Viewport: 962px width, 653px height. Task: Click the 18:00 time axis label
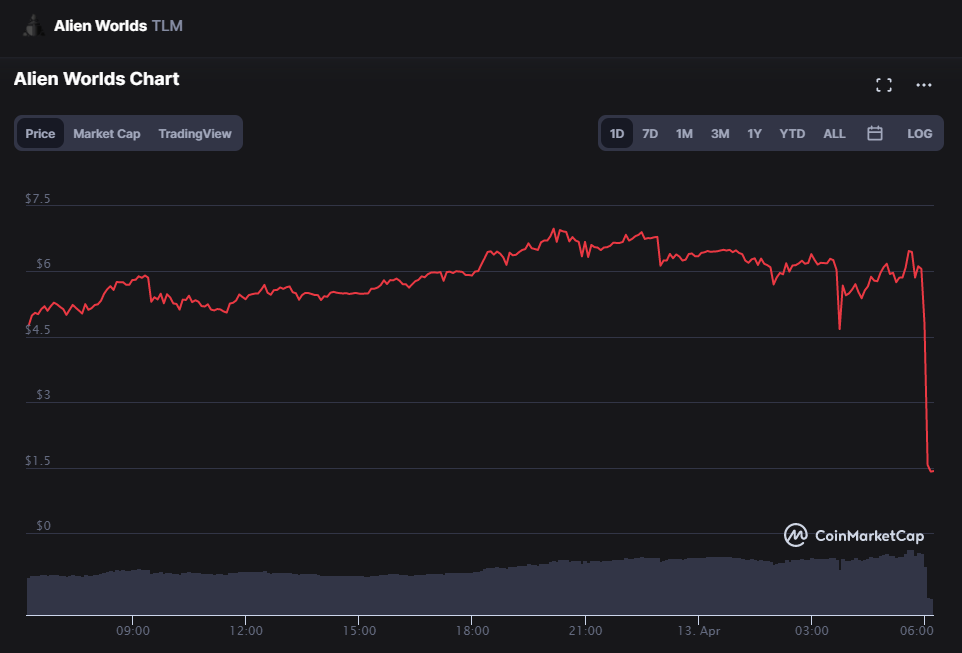pyautogui.click(x=472, y=631)
